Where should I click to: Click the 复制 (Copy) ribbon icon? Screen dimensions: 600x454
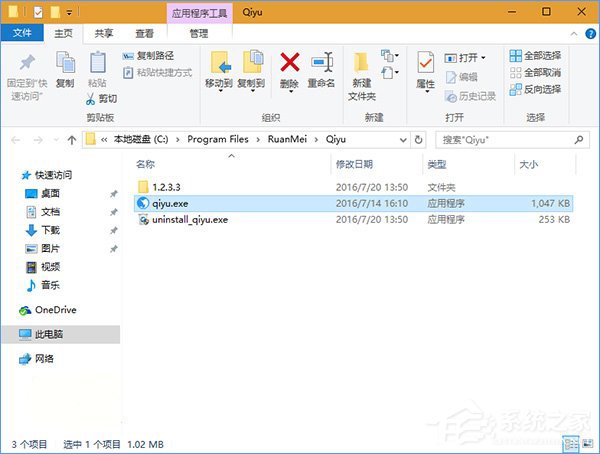[65, 68]
